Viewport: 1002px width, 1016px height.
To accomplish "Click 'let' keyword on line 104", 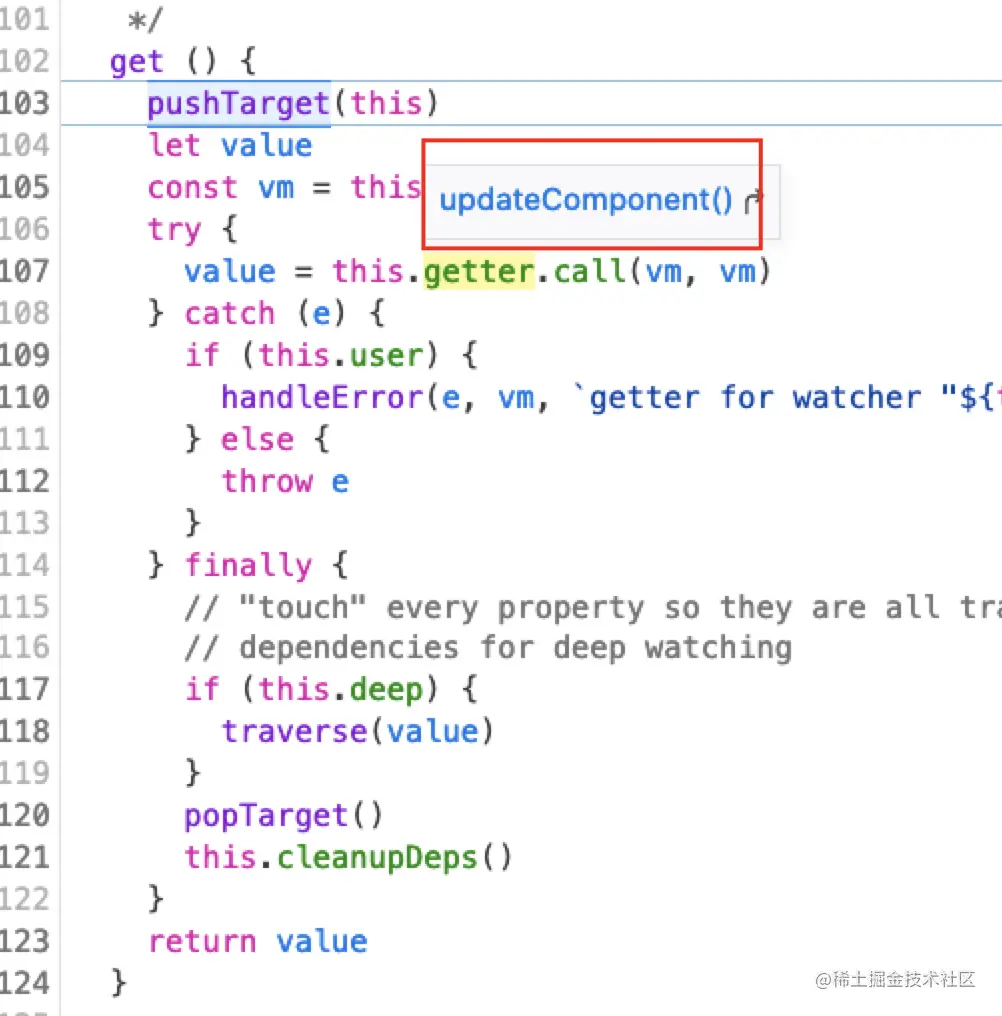I will [174, 145].
